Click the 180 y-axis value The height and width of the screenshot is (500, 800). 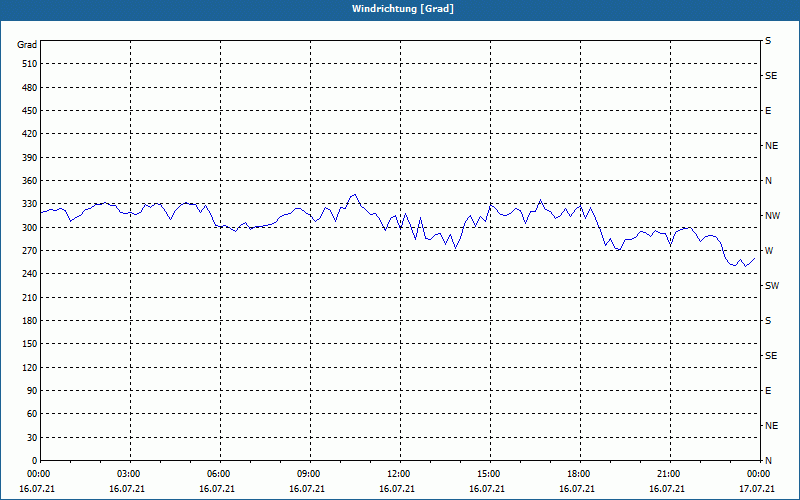point(30,320)
